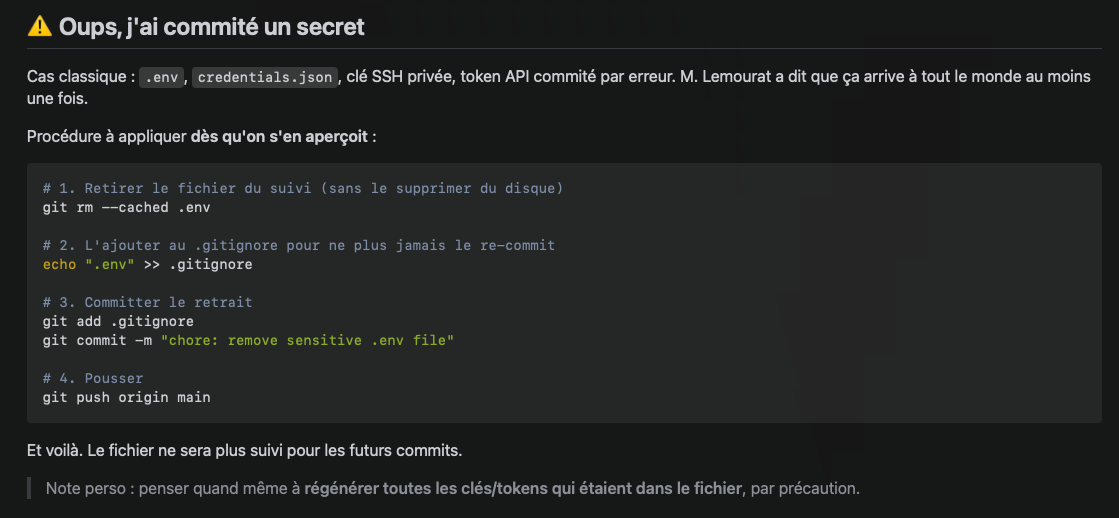Click the inline code "credentials.json" badge
The image size is (1119, 518).
pyautogui.click(x=265, y=77)
